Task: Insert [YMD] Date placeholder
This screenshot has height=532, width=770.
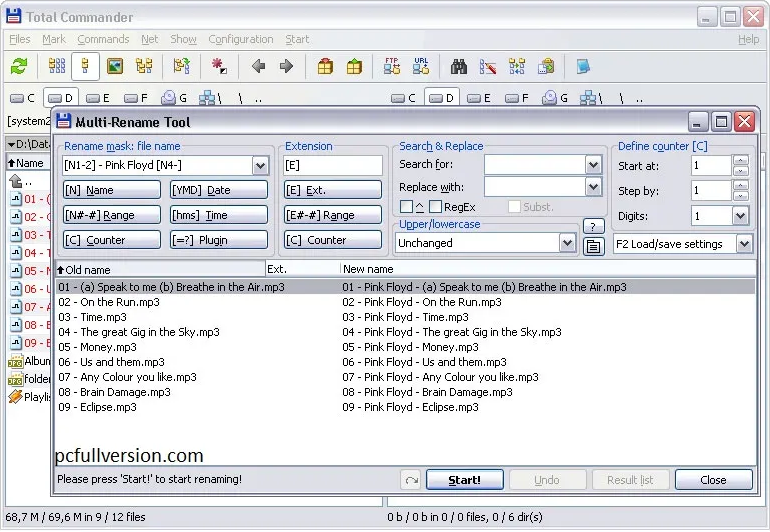Action: [219, 190]
